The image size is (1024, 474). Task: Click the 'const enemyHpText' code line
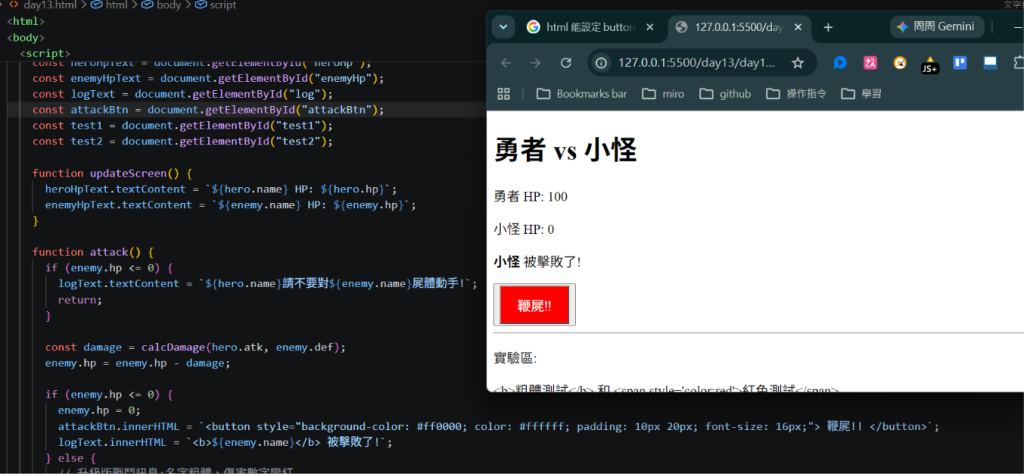coord(208,78)
